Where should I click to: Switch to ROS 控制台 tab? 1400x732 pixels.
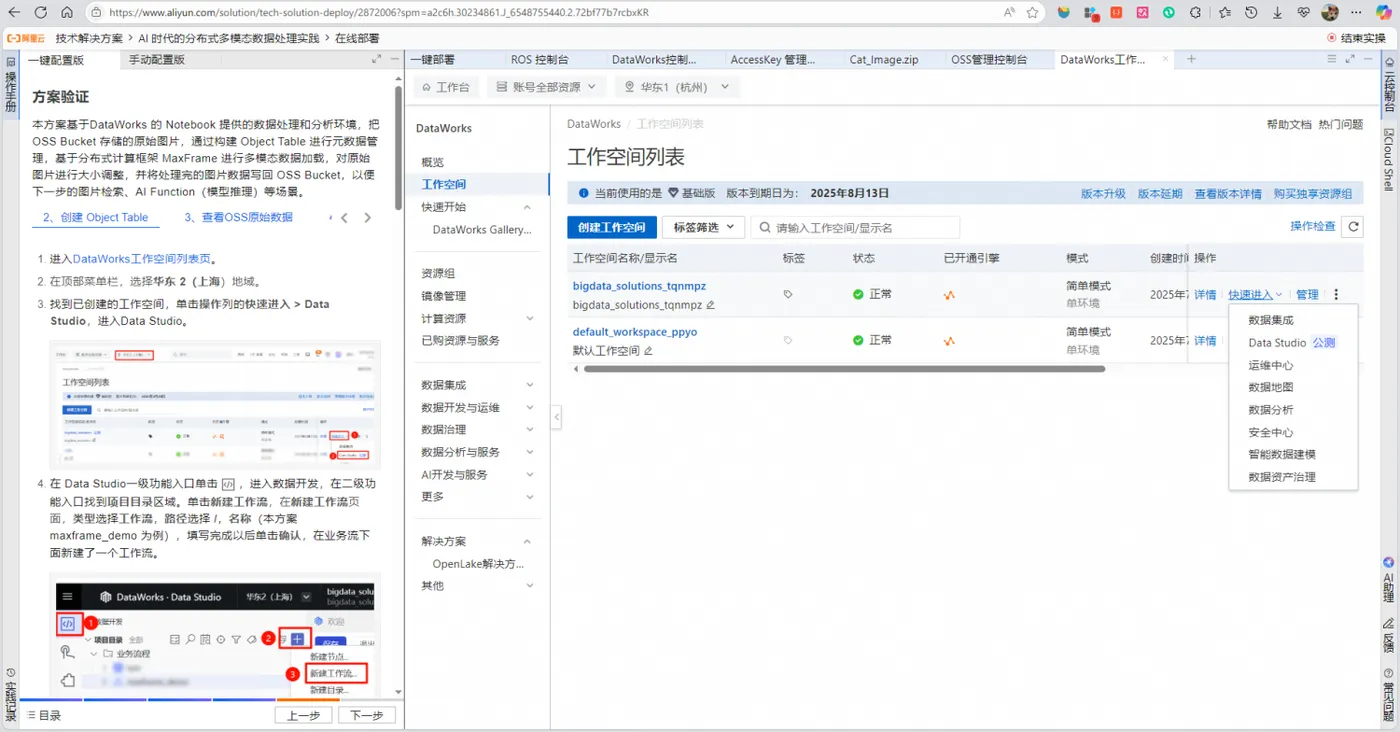coord(539,59)
